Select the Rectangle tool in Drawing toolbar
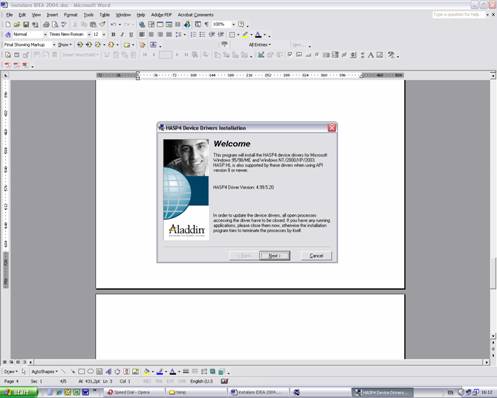The image size is (497, 398). [81, 371]
